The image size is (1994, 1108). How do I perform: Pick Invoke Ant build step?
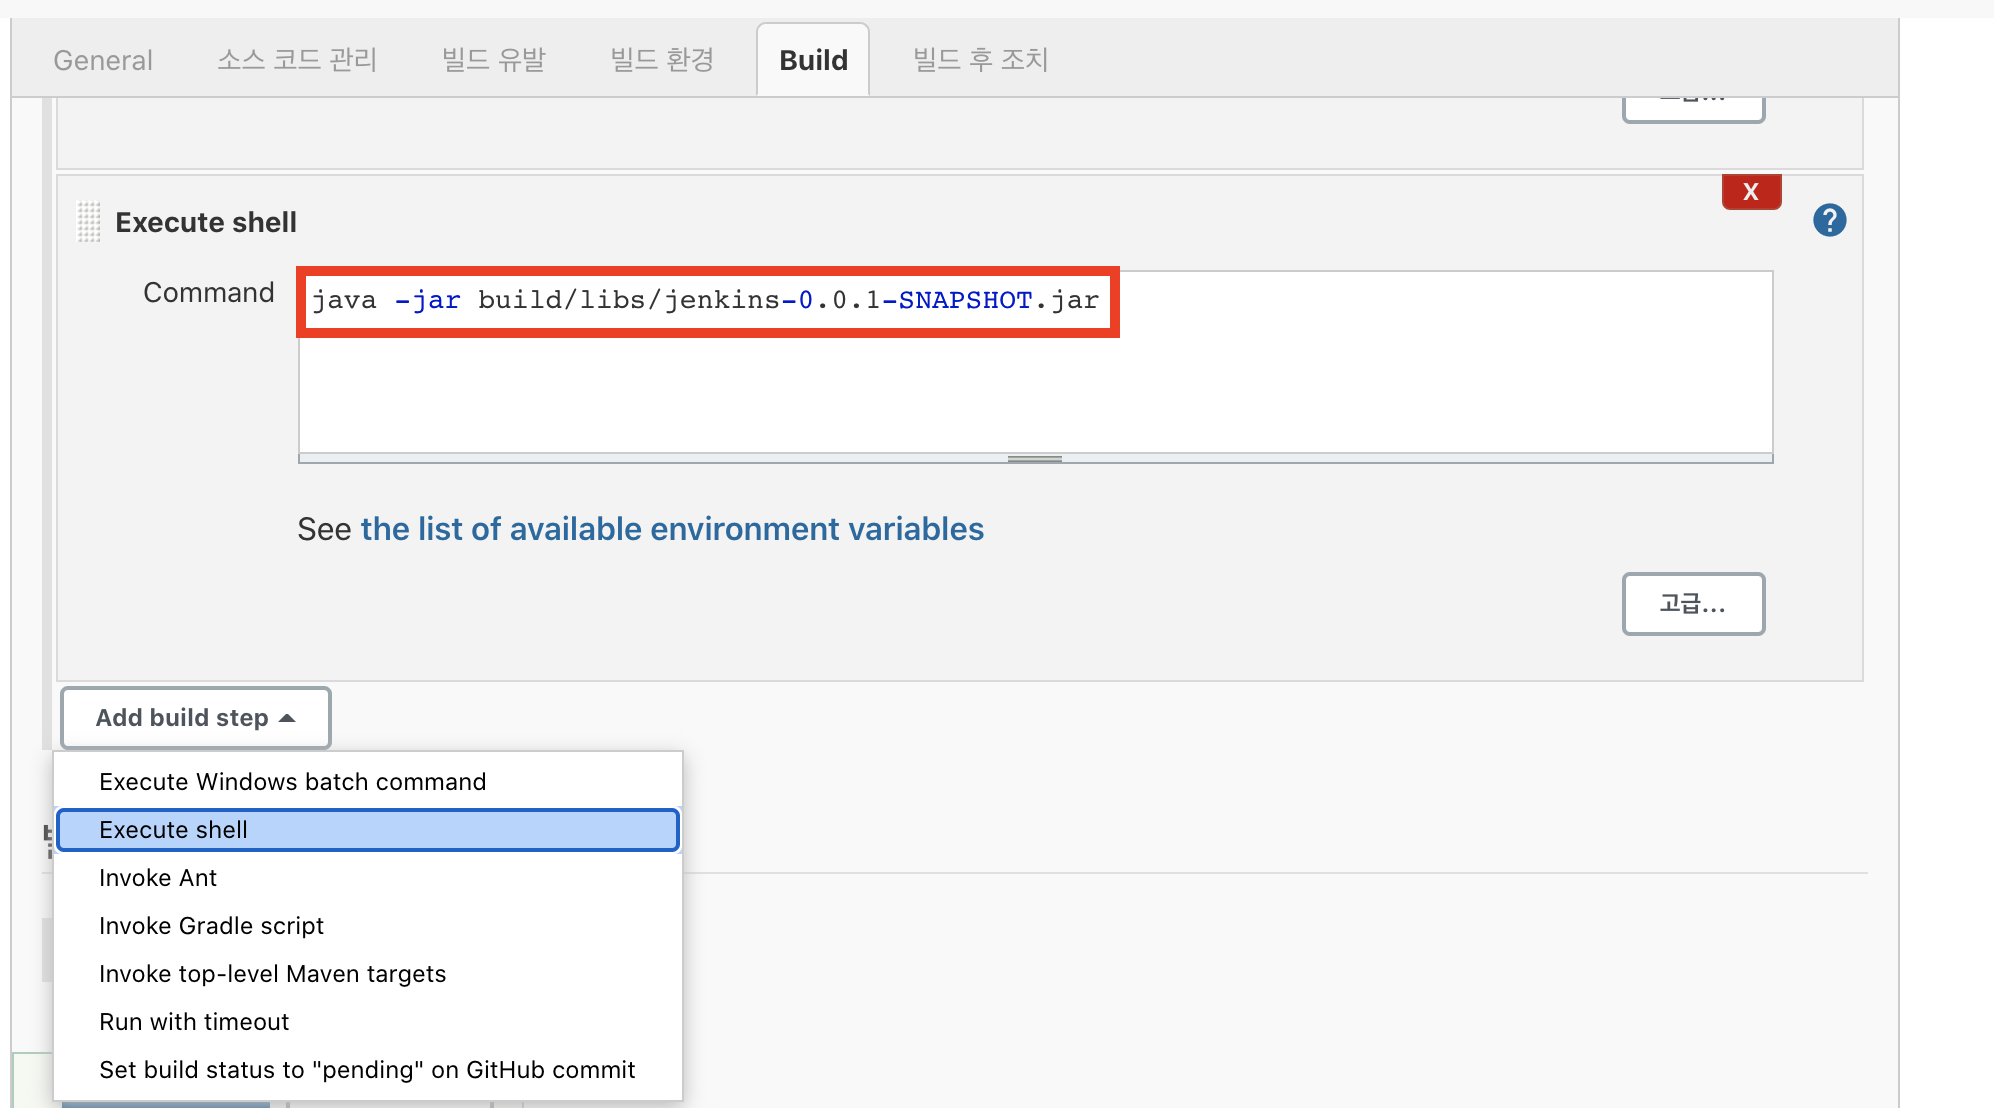tap(158, 878)
